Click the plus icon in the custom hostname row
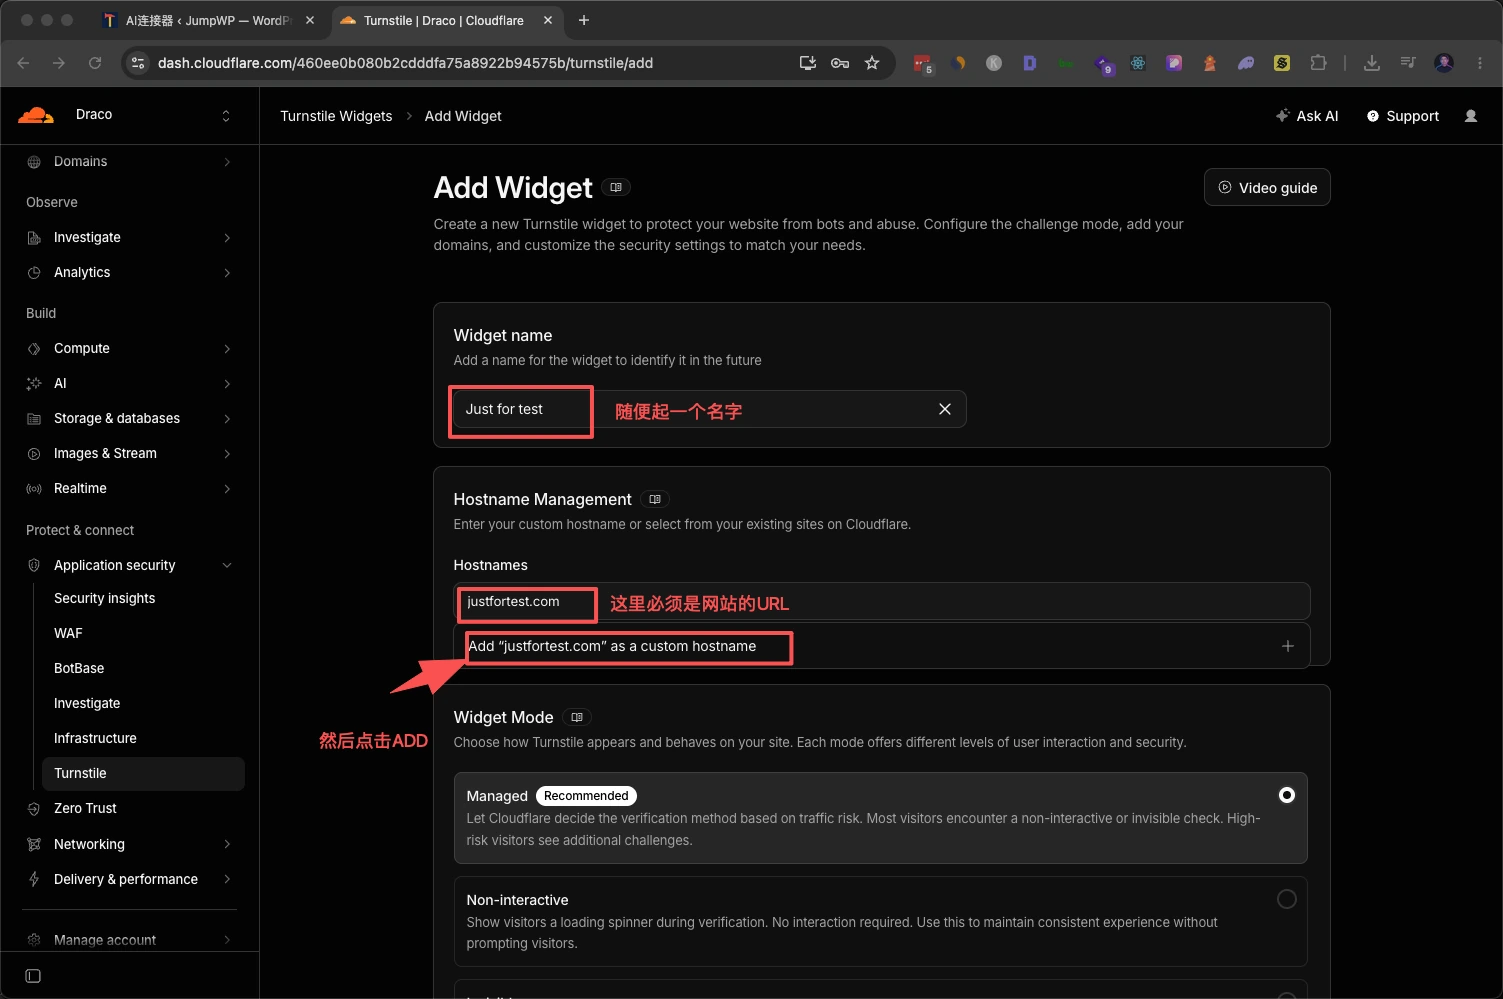 click(1288, 647)
